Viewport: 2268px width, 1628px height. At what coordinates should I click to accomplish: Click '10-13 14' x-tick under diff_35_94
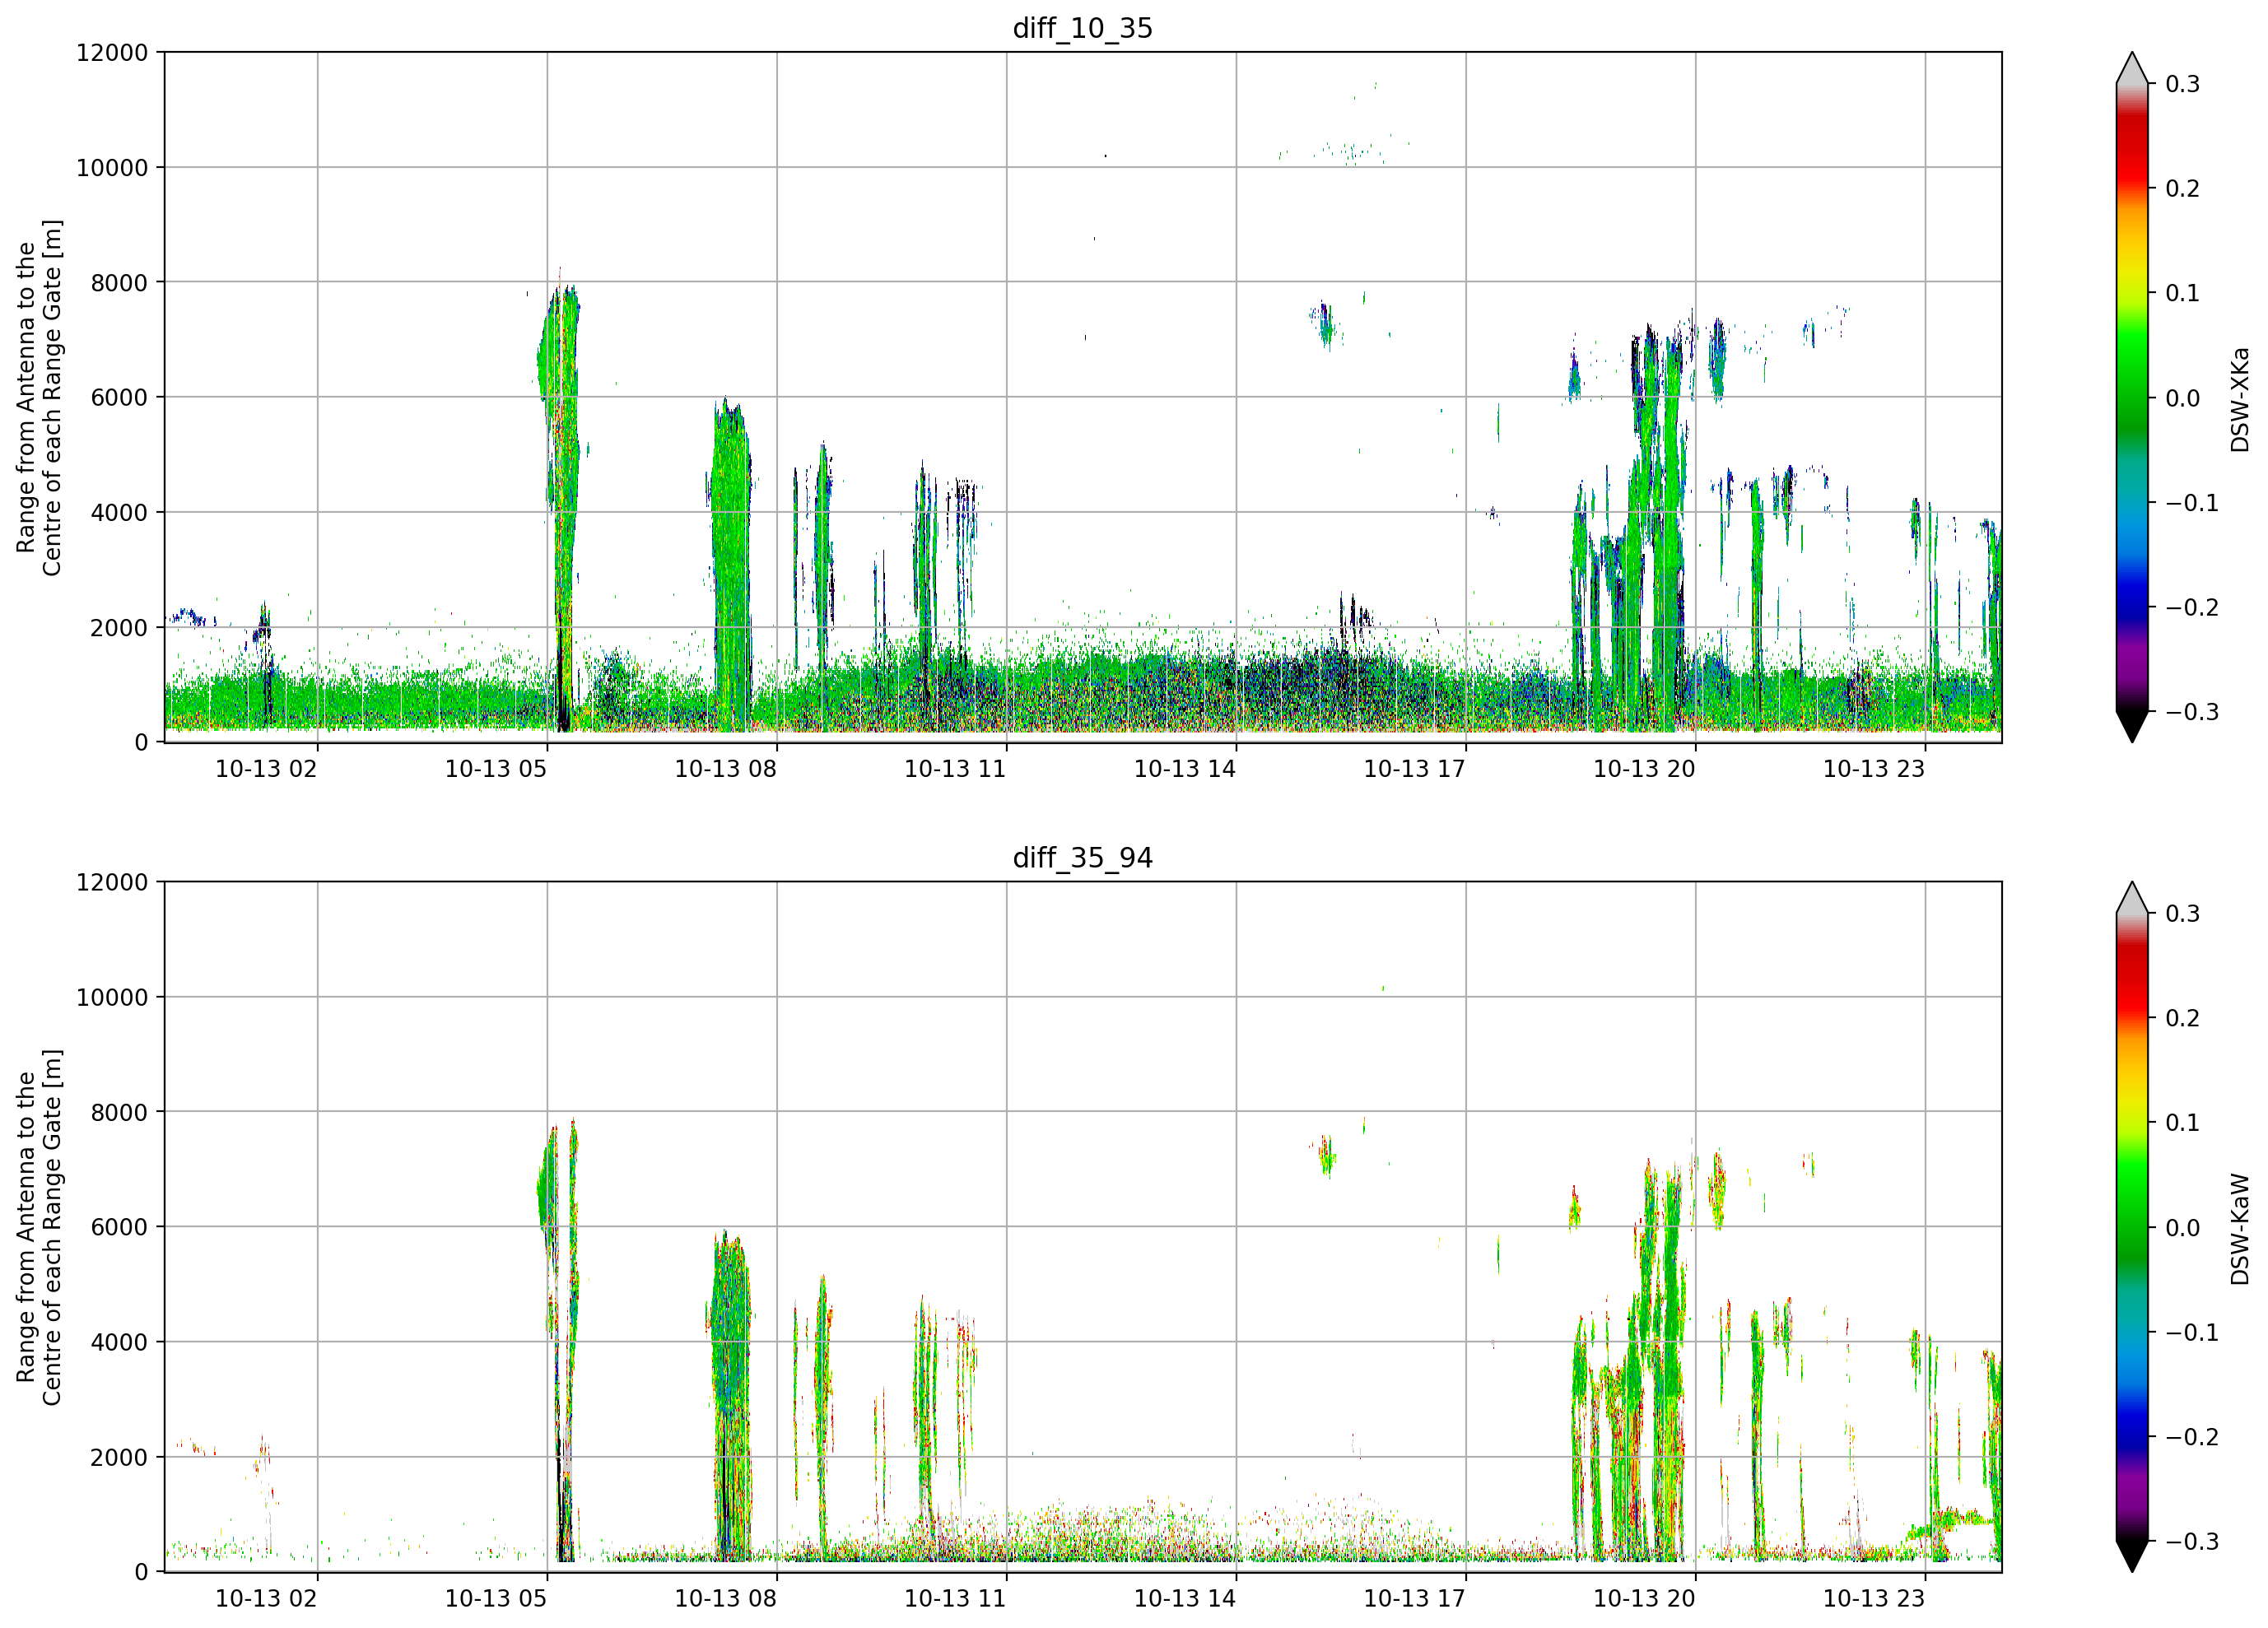[1185, 1599]
